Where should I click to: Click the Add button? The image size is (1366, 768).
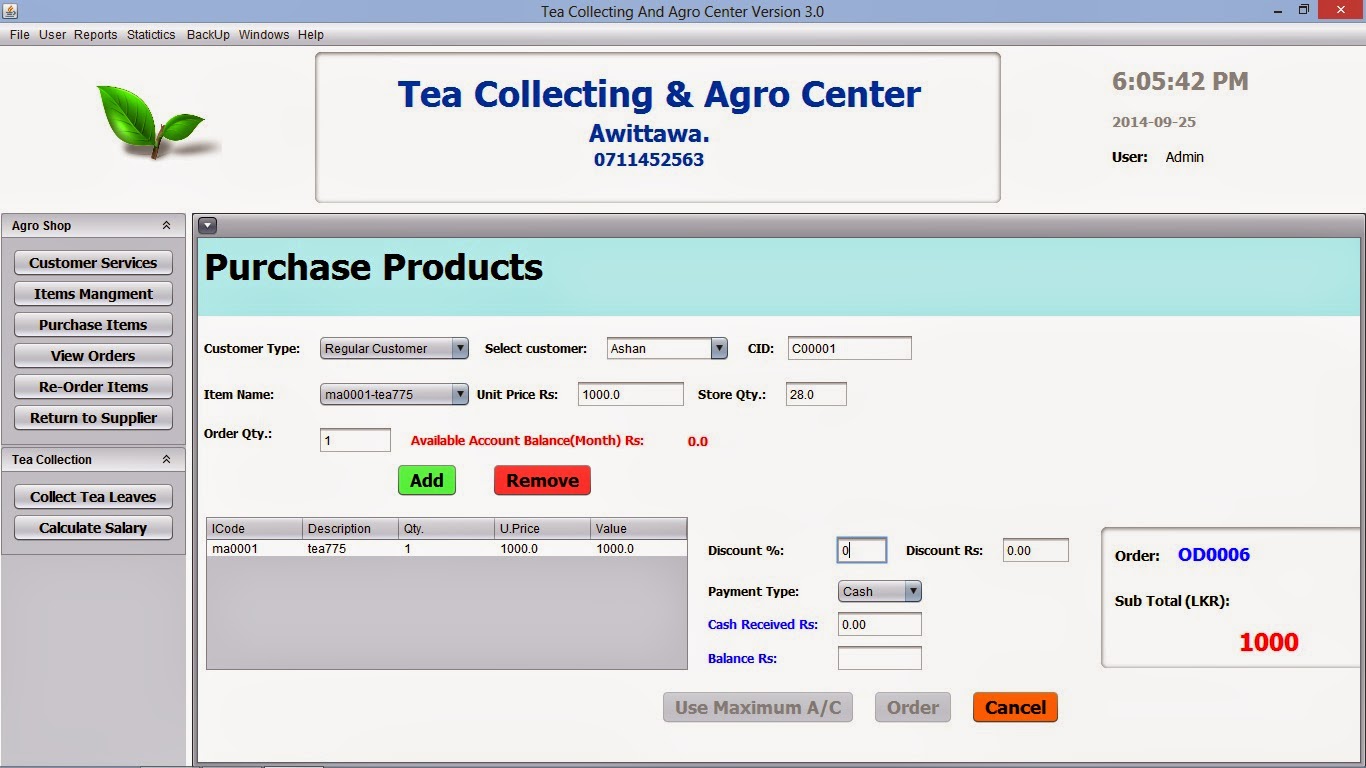tap(427, 480)
